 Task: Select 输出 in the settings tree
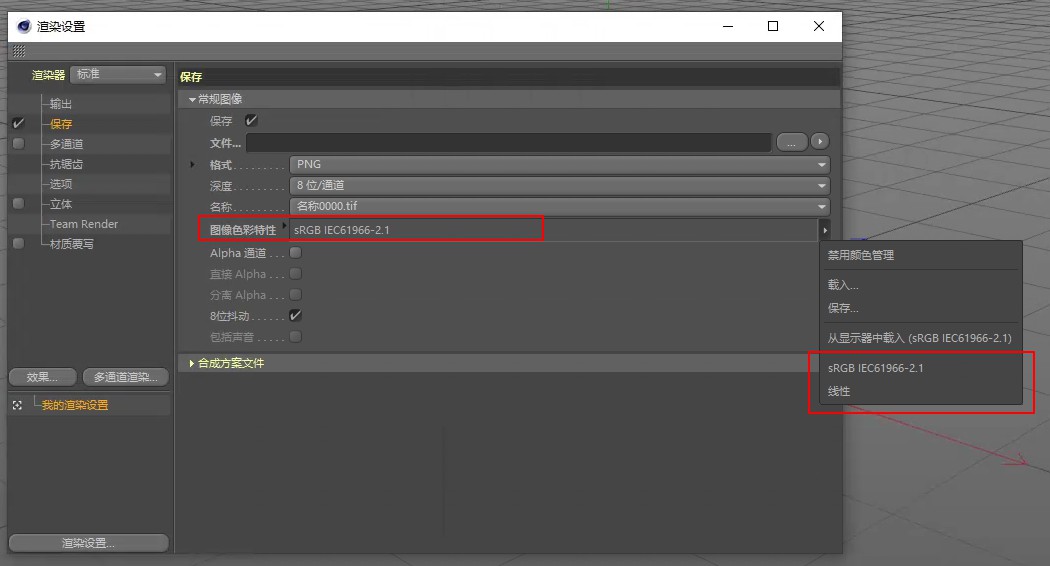pos(61,104)
